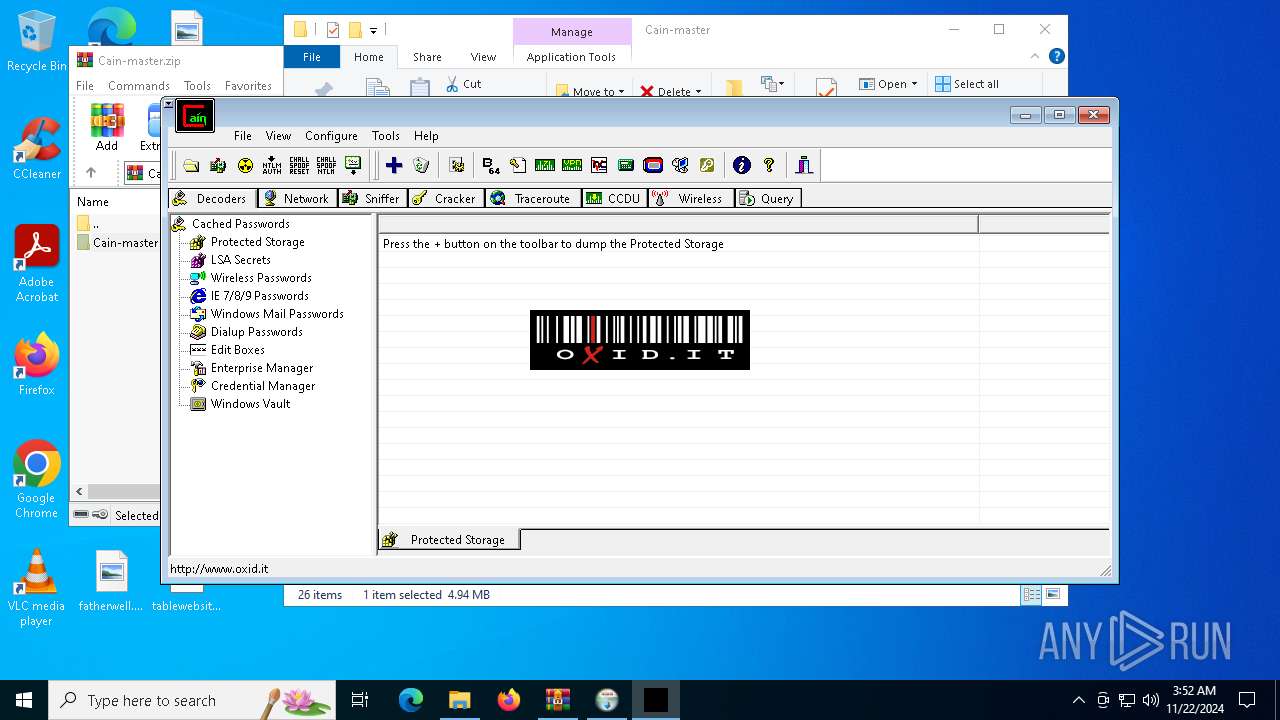This screenshot has width=1280, height=720.
Task: Select Wireless Passwords in the tree
Action: [261, 278]
